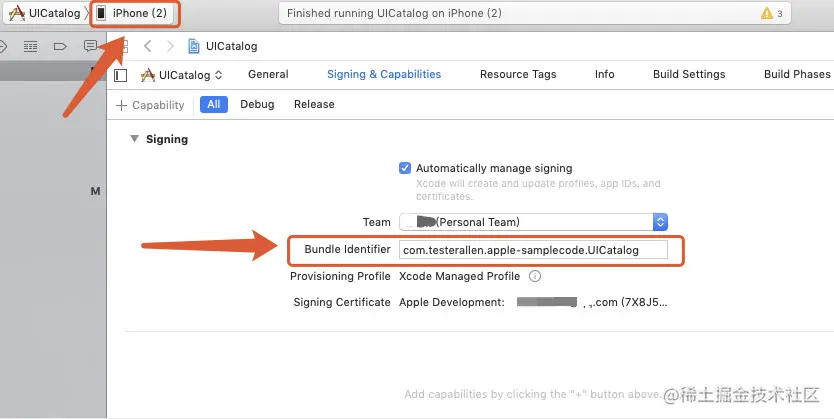Click the Bundle Identifier text field

coord(533,250)
